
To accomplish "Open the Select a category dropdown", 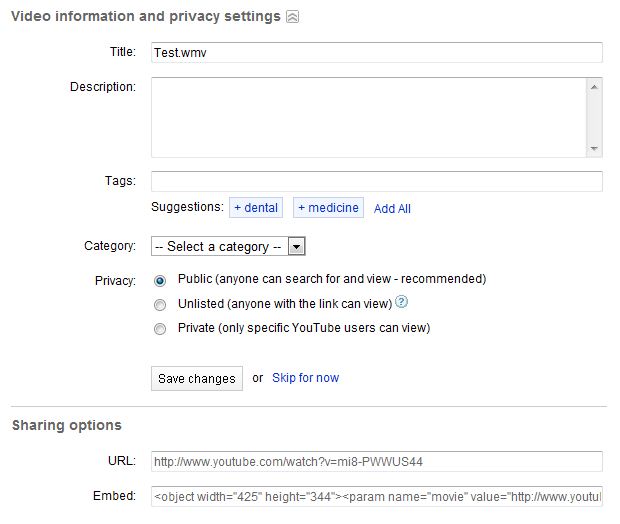I will click(x=228, y=246).
